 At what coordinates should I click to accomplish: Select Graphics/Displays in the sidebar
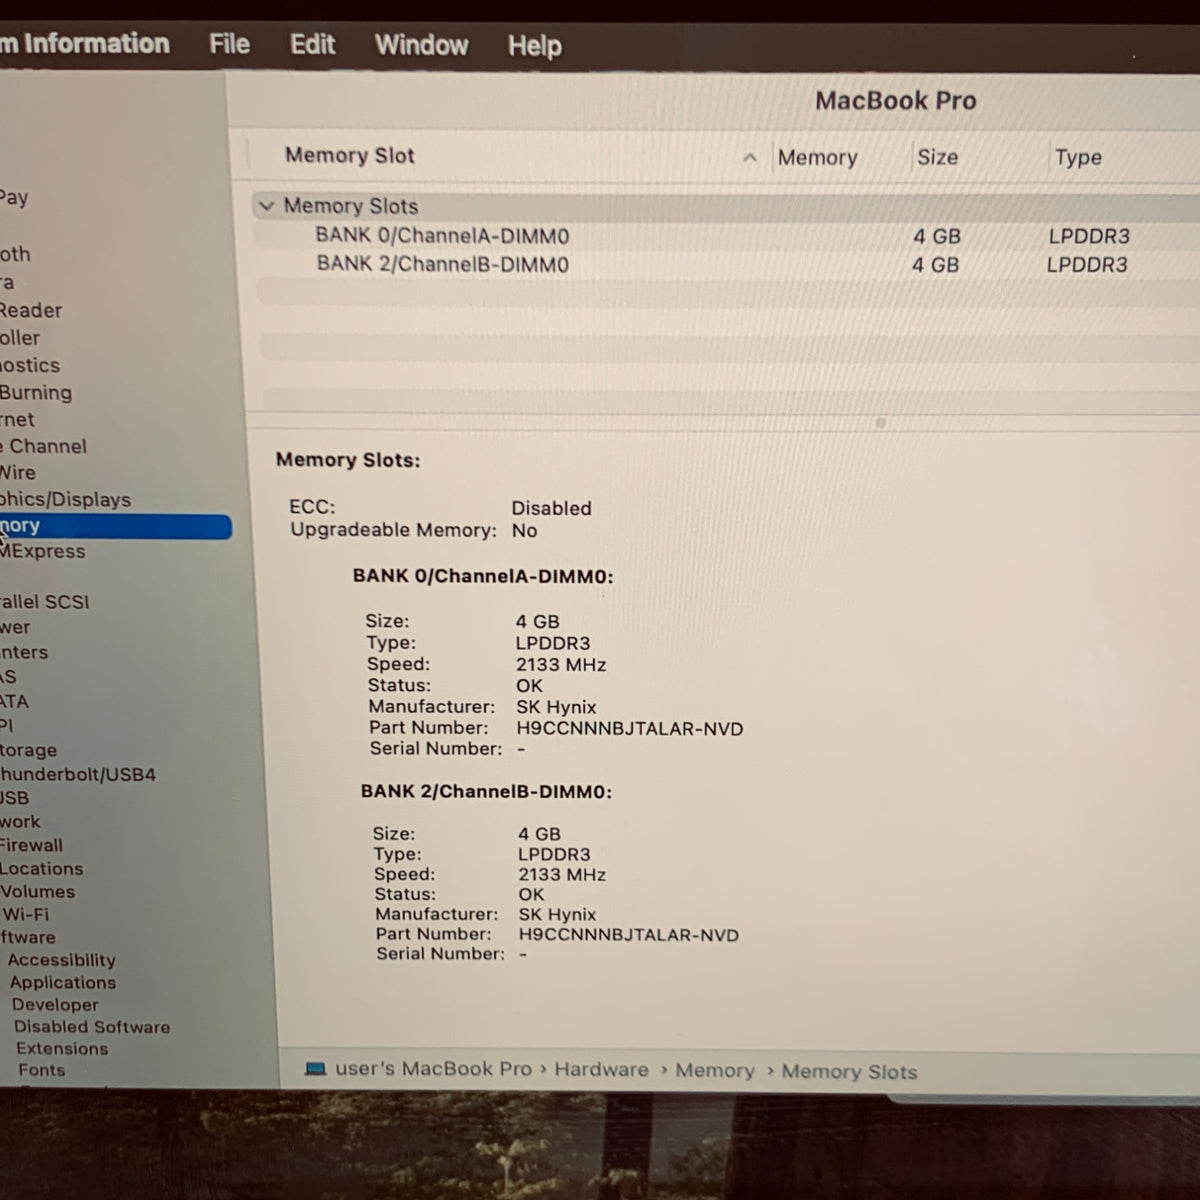[65, 499]
